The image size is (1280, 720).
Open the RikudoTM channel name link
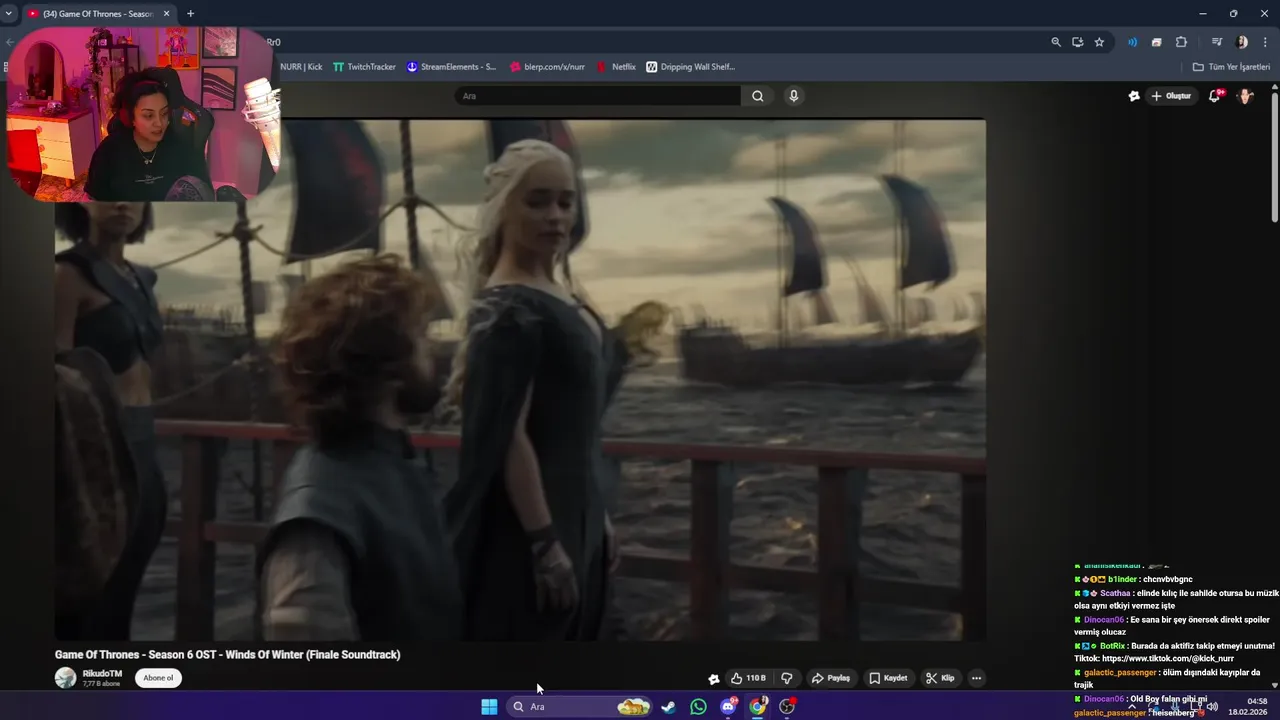pos(102,673)
